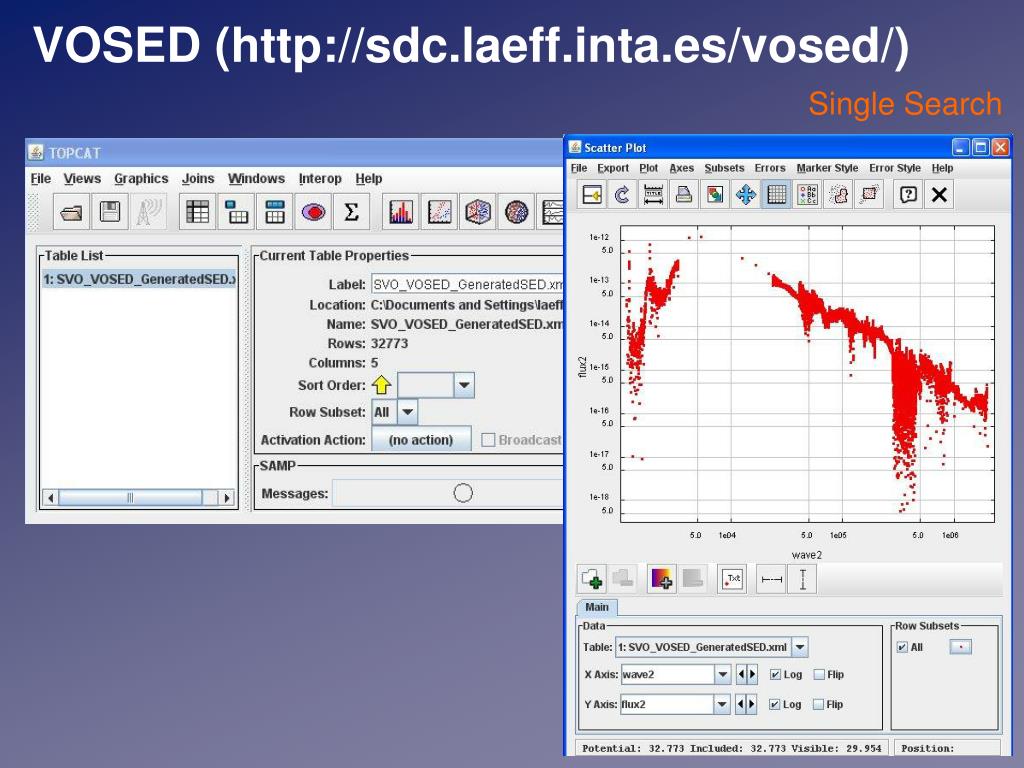Open the Views menu in TOPCAT

tap(82, 178)
